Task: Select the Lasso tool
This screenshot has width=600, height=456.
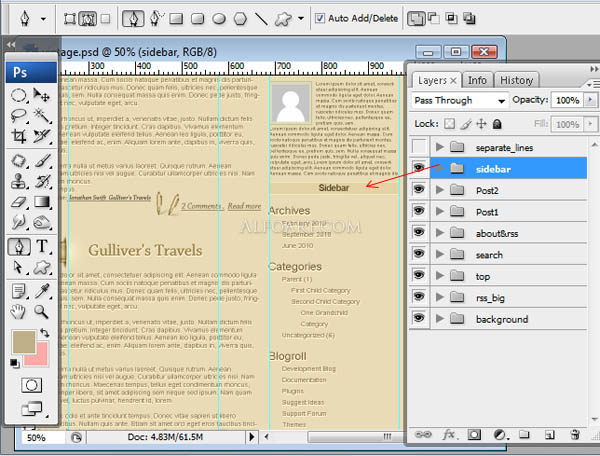Action: pyautogui.click(x=19, y=116)
